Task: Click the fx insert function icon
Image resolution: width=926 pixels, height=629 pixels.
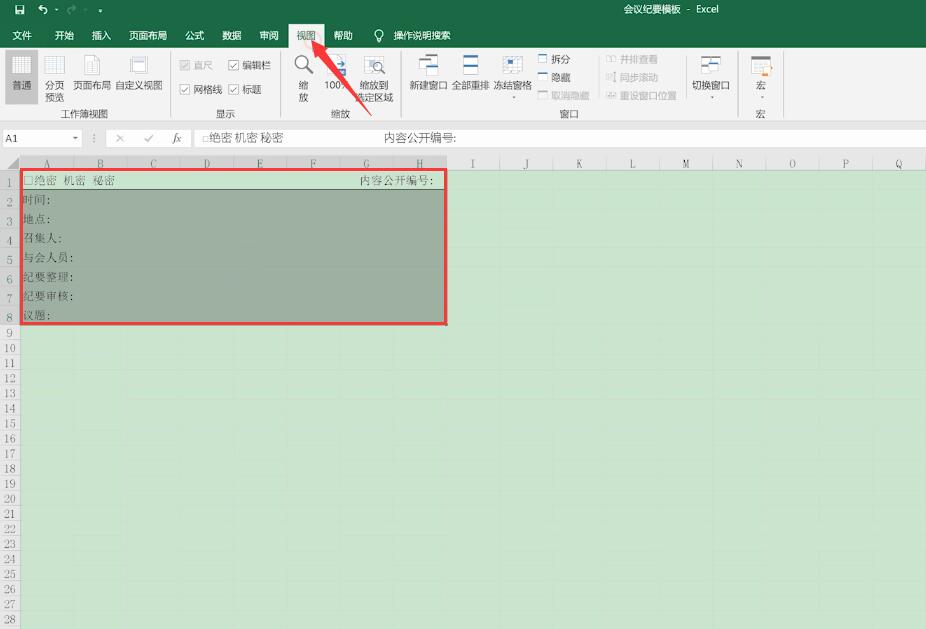Action: tap(177, 138)
